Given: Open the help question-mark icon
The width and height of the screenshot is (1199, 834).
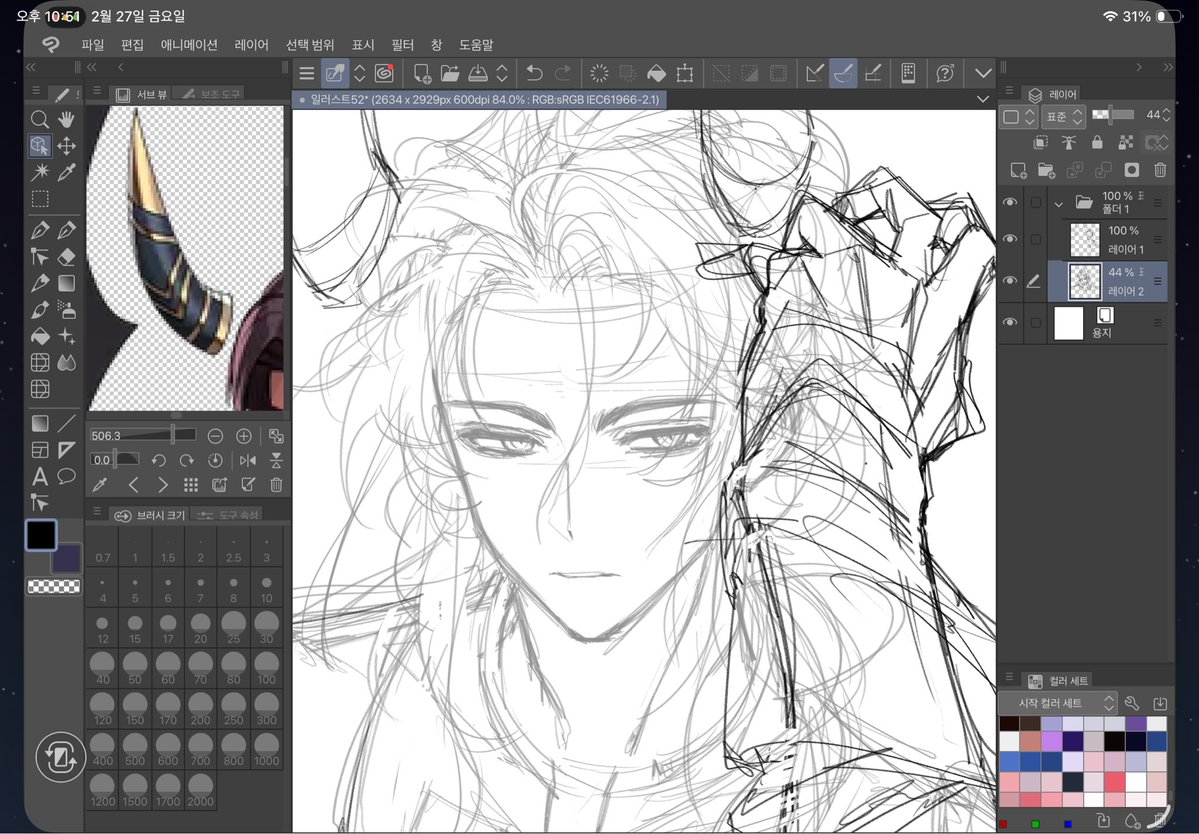Looking at the screenshot, I should 945,73.
